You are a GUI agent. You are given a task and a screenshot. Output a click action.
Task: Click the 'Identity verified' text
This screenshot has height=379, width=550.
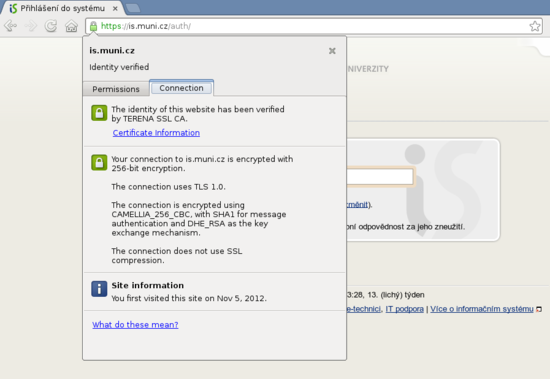tap(119, 67)
